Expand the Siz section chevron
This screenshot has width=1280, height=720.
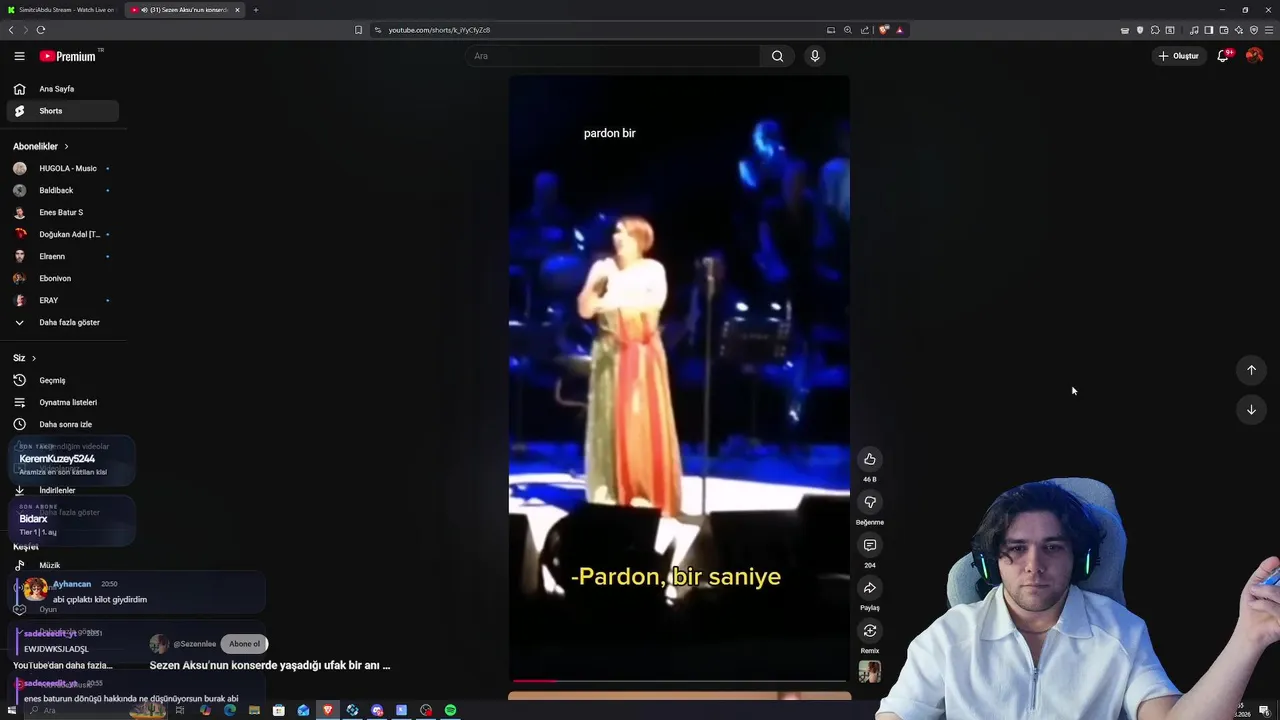tap(33, 358)
